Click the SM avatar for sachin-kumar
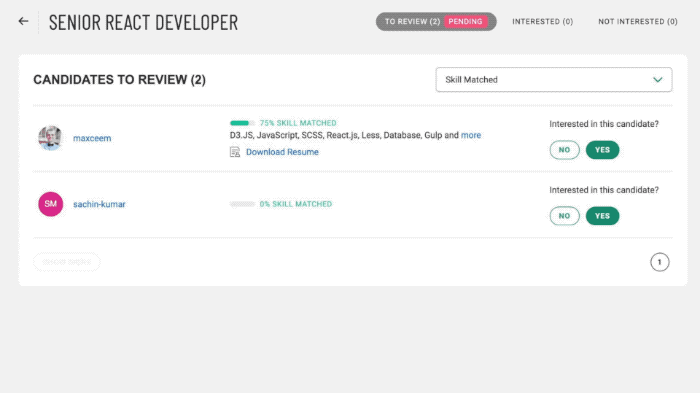The height and width of the screenshot is (393, 700). pyautogui.click(x=50, y=204)
